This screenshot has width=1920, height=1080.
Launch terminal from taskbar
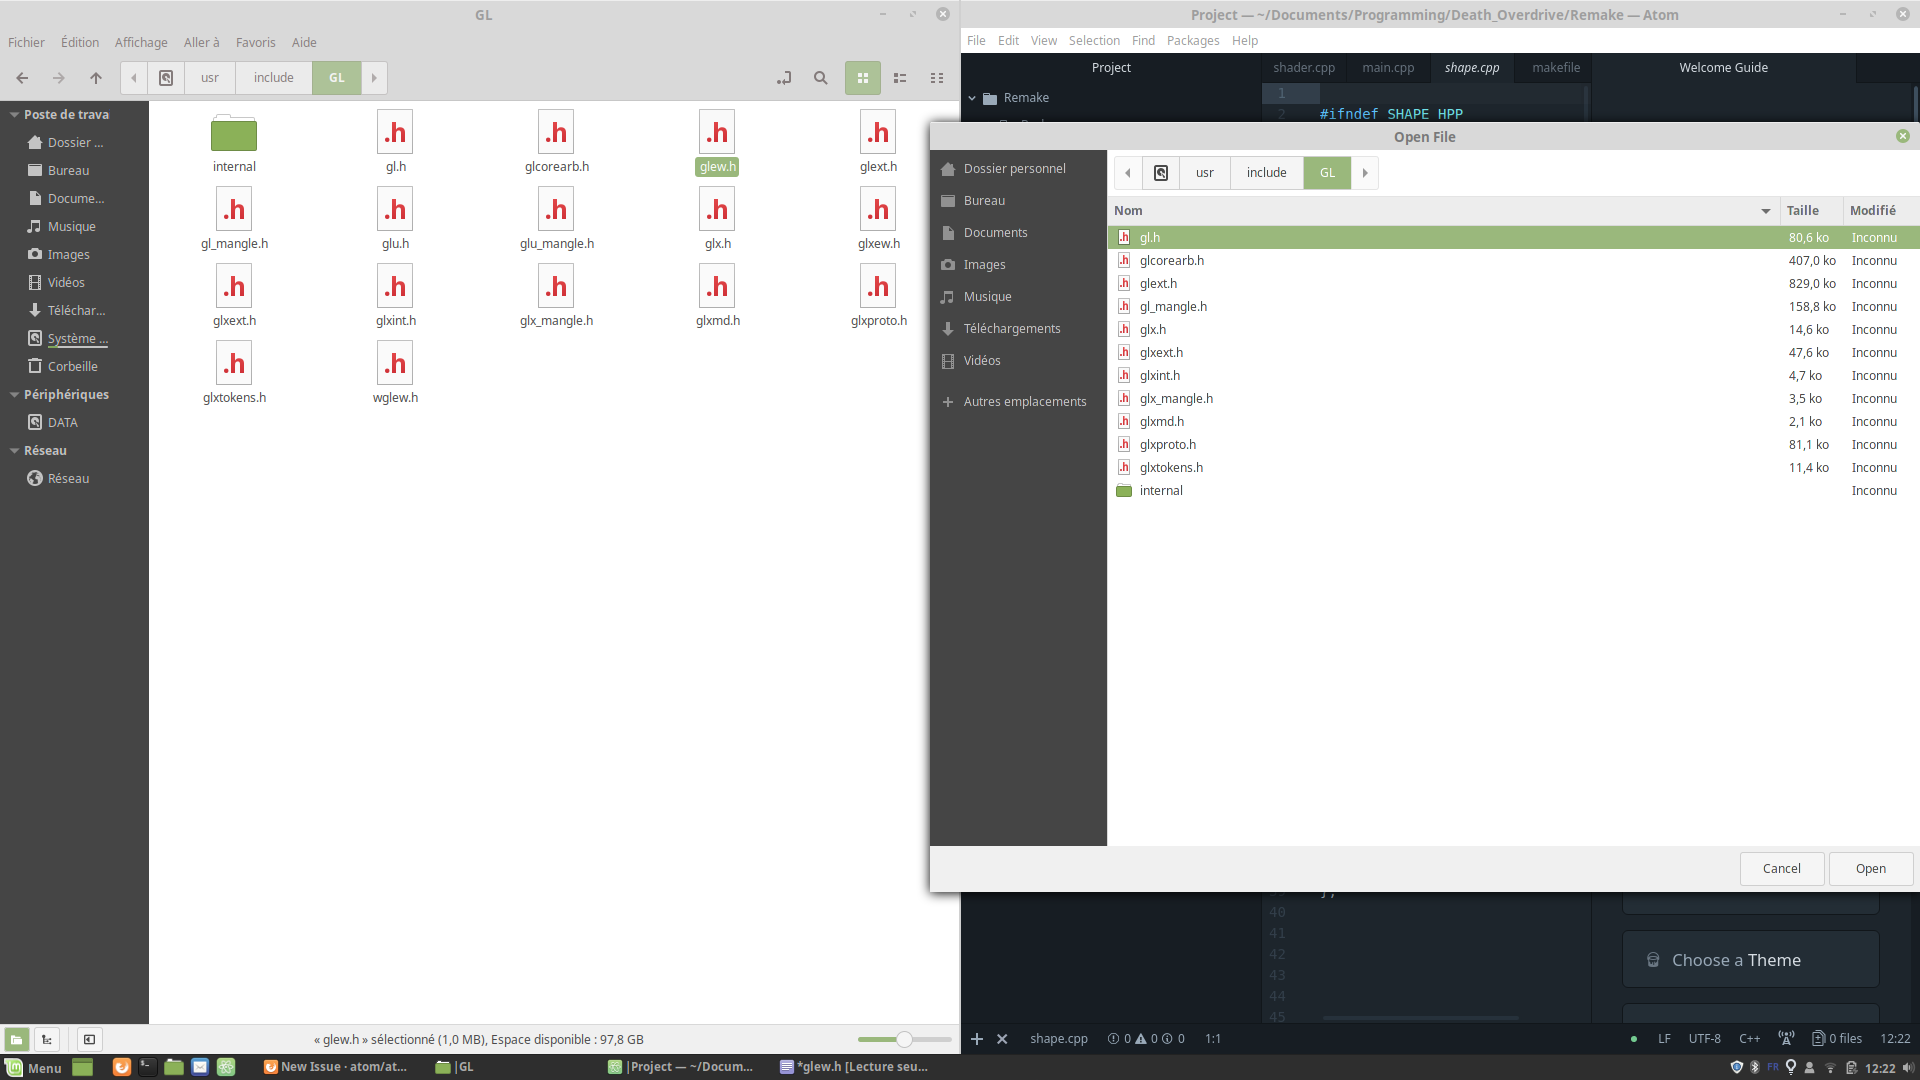coord(148,1067)
